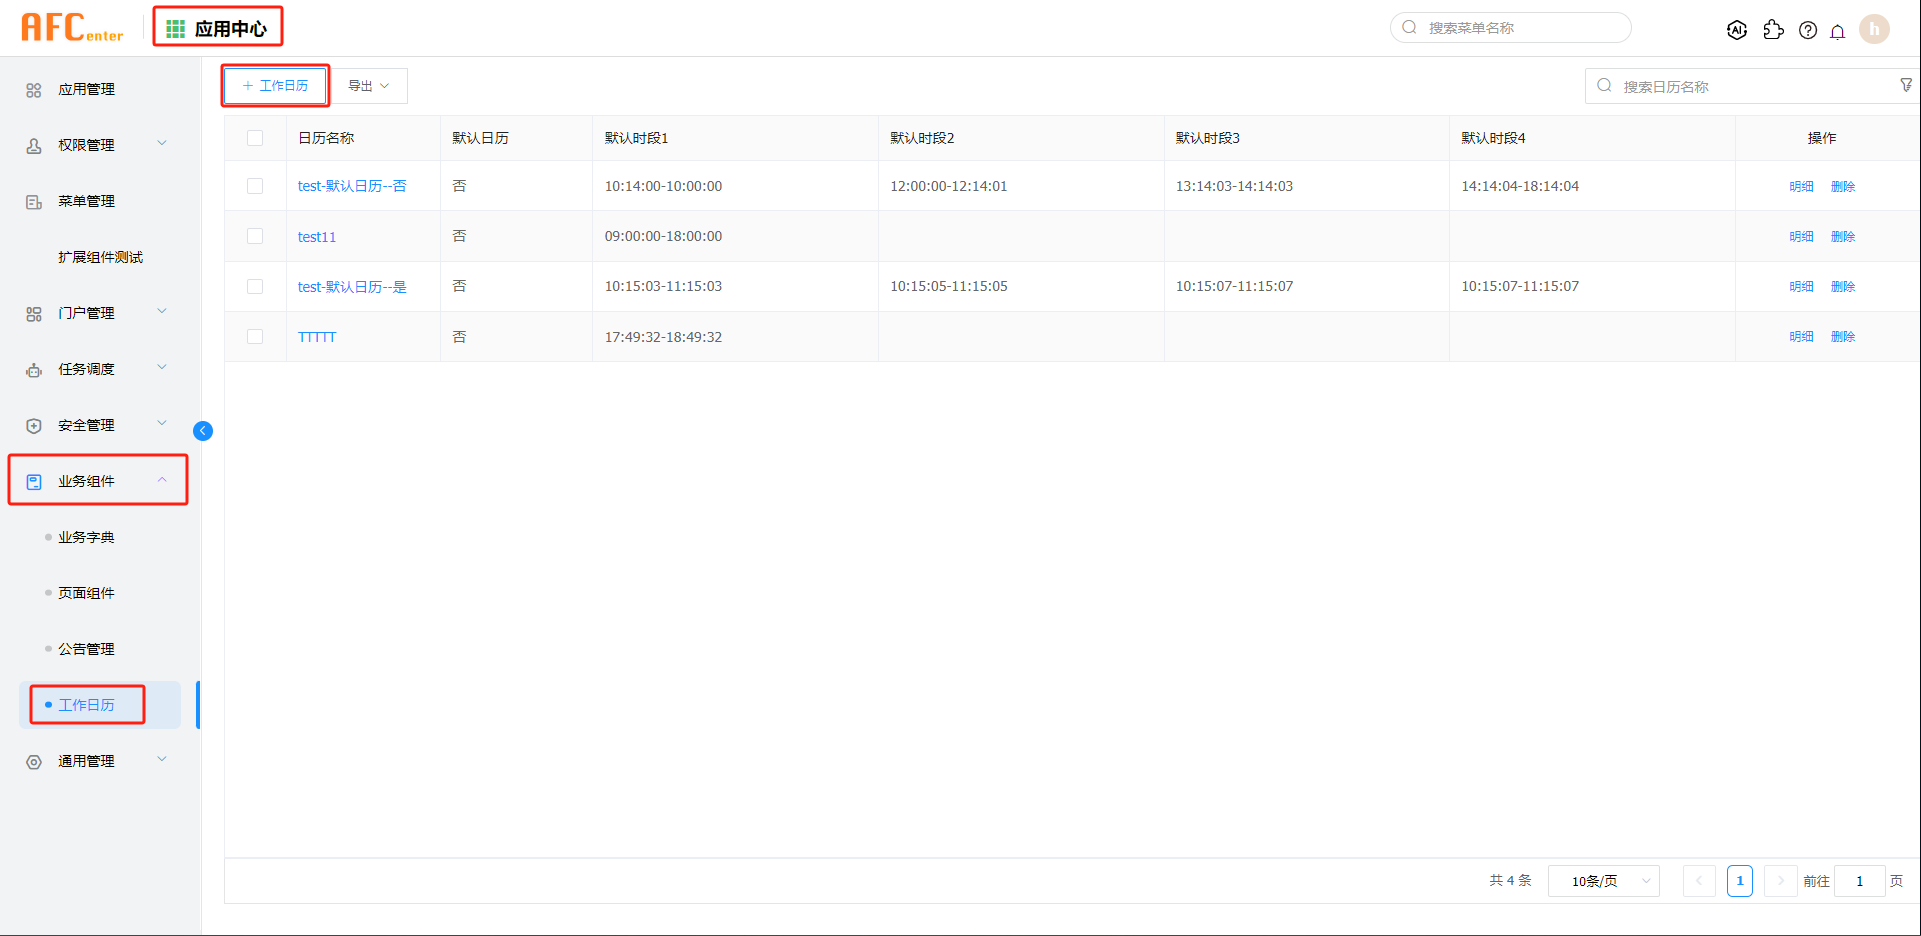Delete the TTTTT calendar row
The image size is (1921, 936).
pyautogui.click(x=1842, y=337)
